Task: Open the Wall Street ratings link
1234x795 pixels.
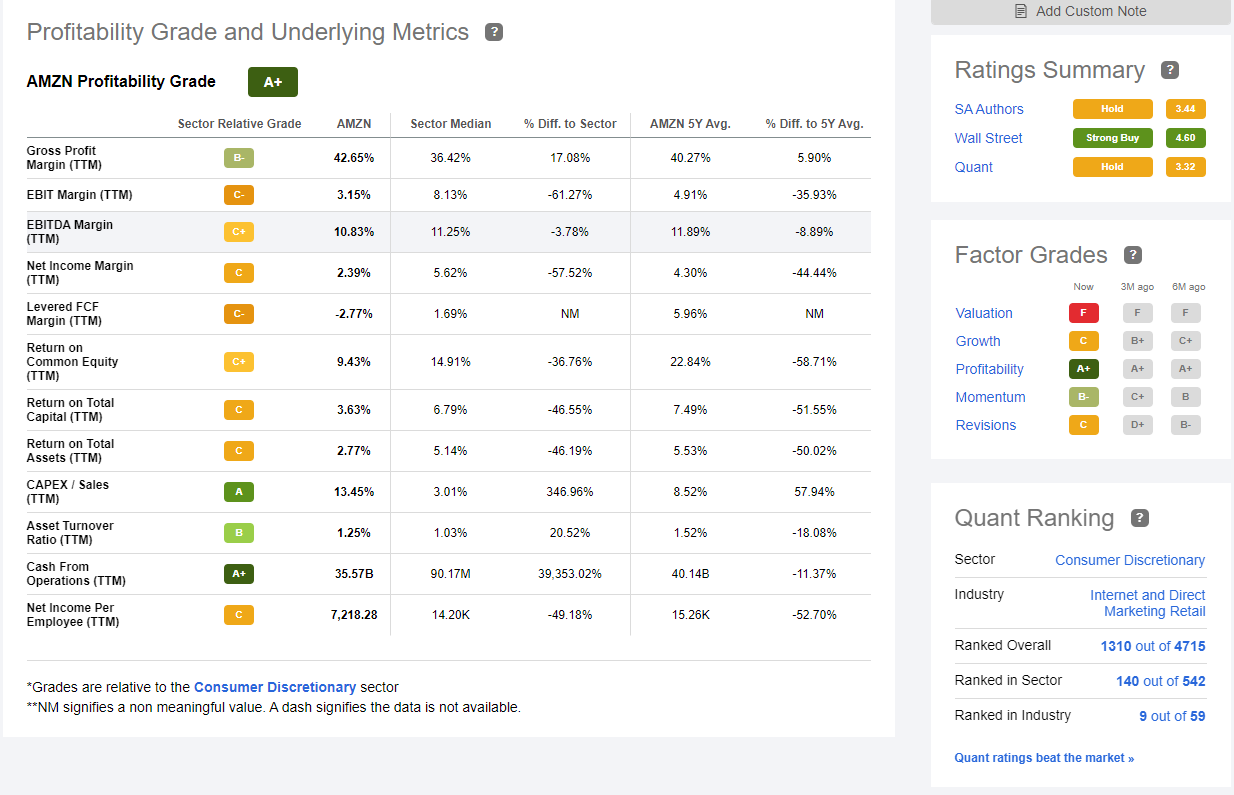Action: click(x=989, y=138)
